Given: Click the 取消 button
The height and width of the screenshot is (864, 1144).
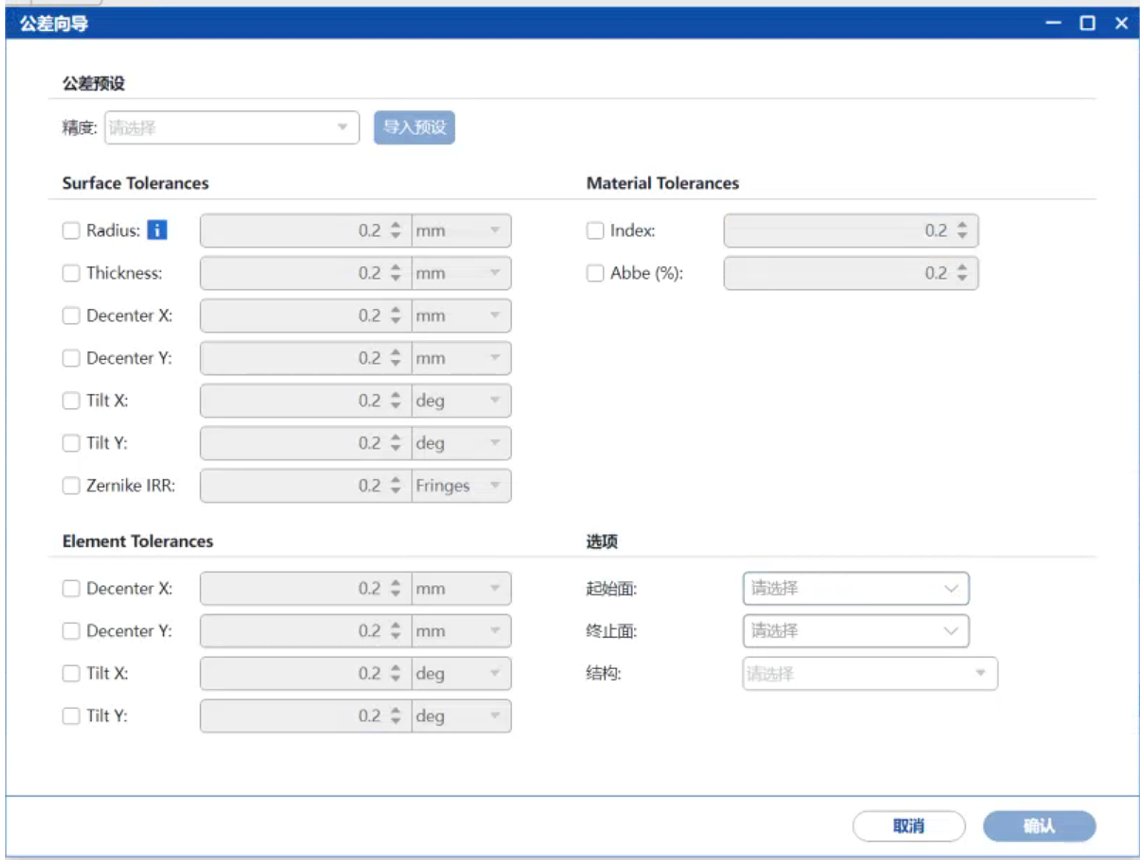Looking at the screenshot, I should point(908,826).
